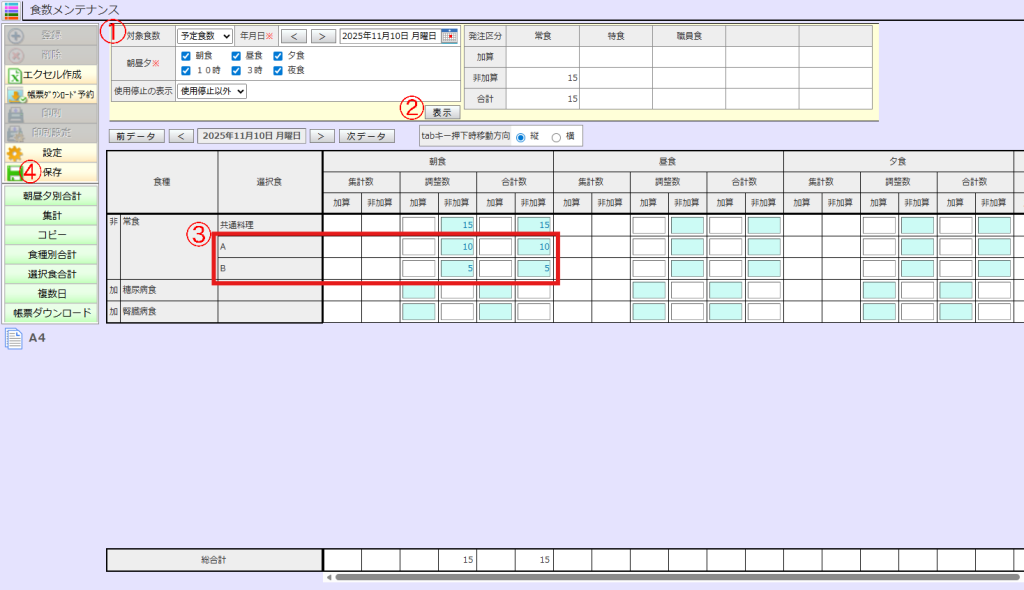Screen dimensions: 1024x590
Task: Open the 朝昼夕別合計 side menu item
Action: click(x=50, y=196)
